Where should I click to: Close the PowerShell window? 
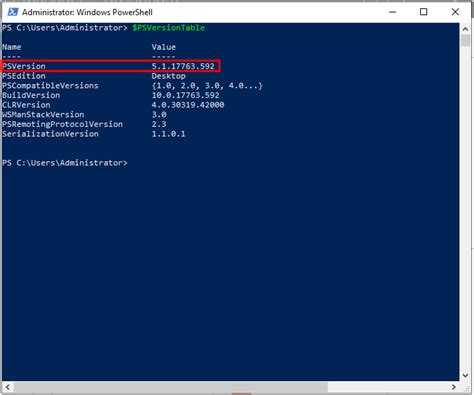(455, 12)
